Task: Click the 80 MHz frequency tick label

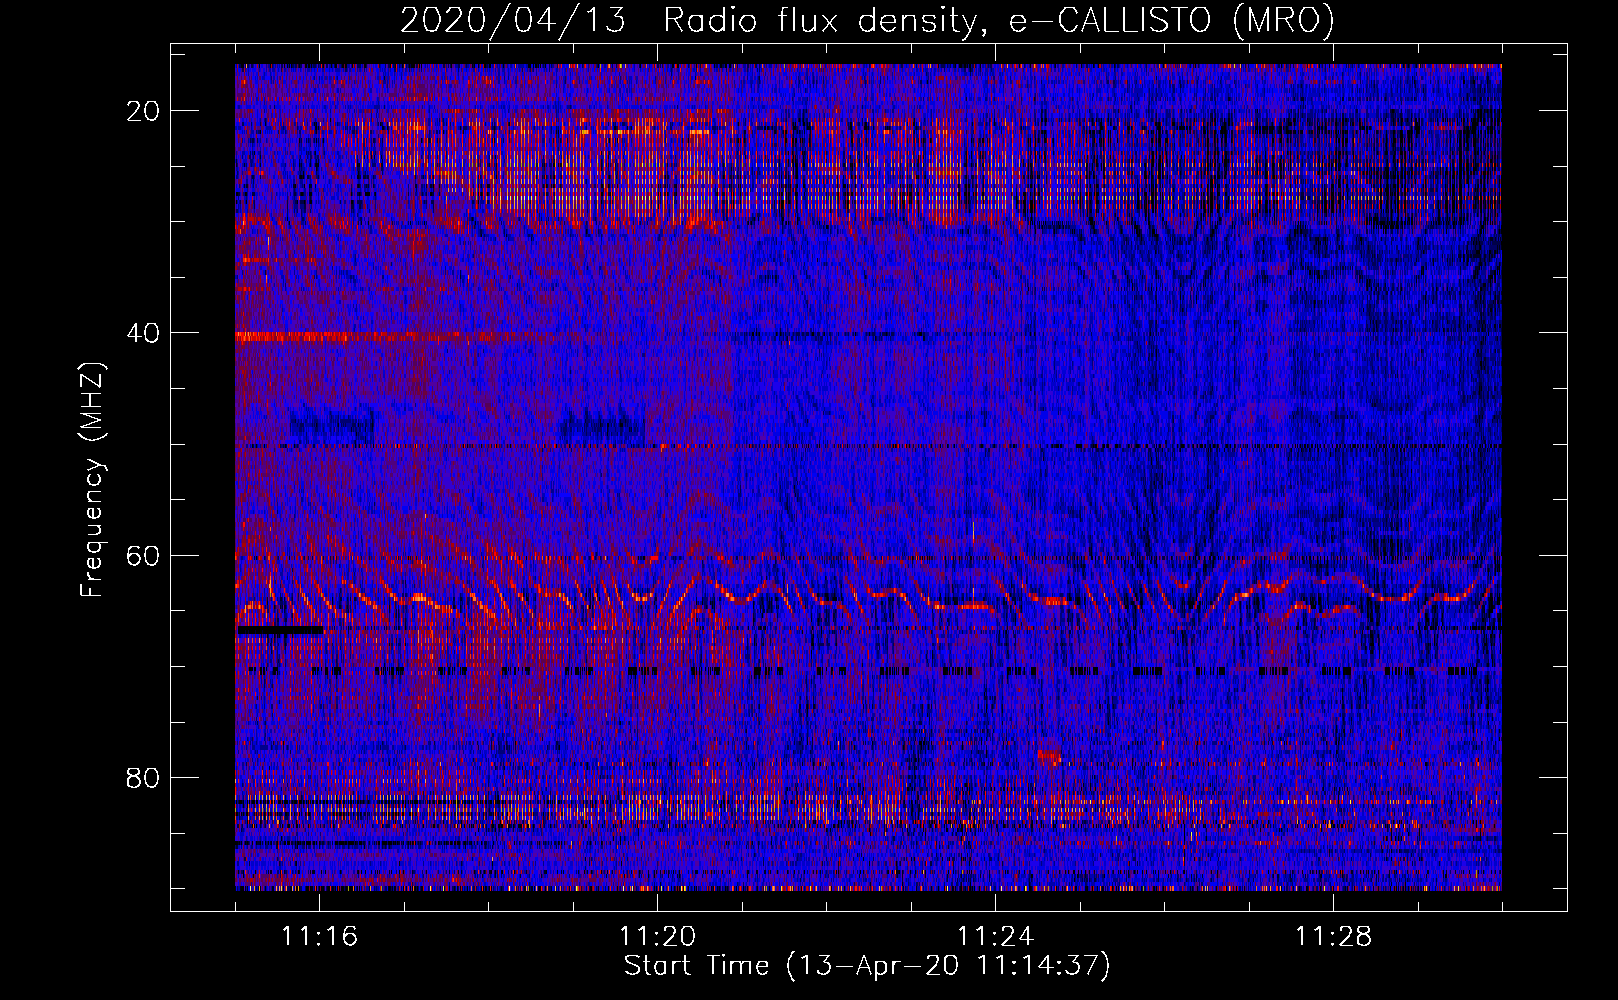Action: [x=144, y=778]
